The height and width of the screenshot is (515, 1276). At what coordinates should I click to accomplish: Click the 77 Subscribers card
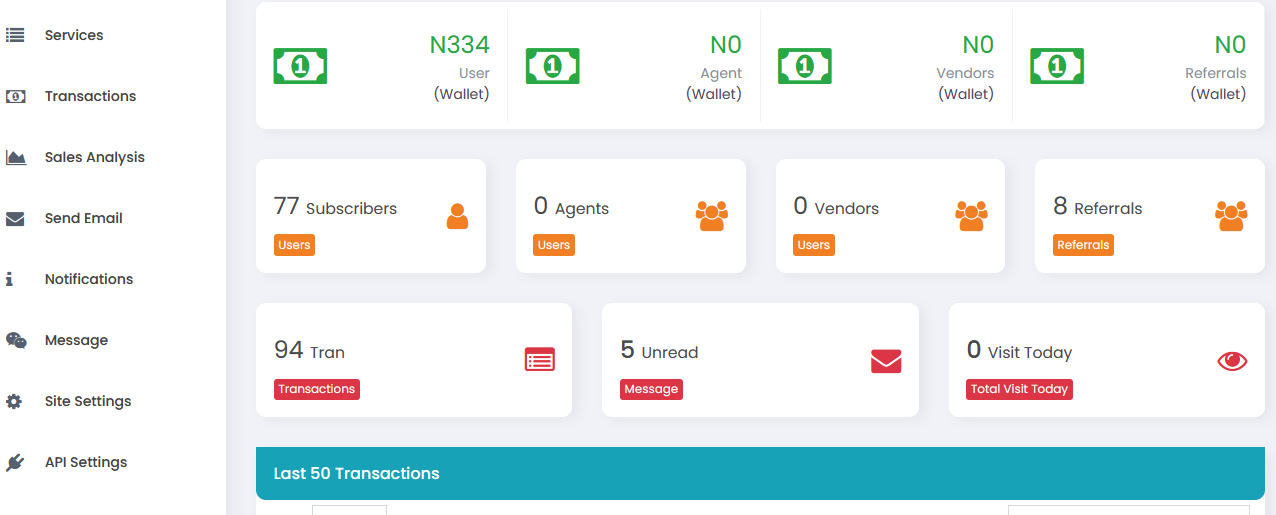tap(370, 215)
